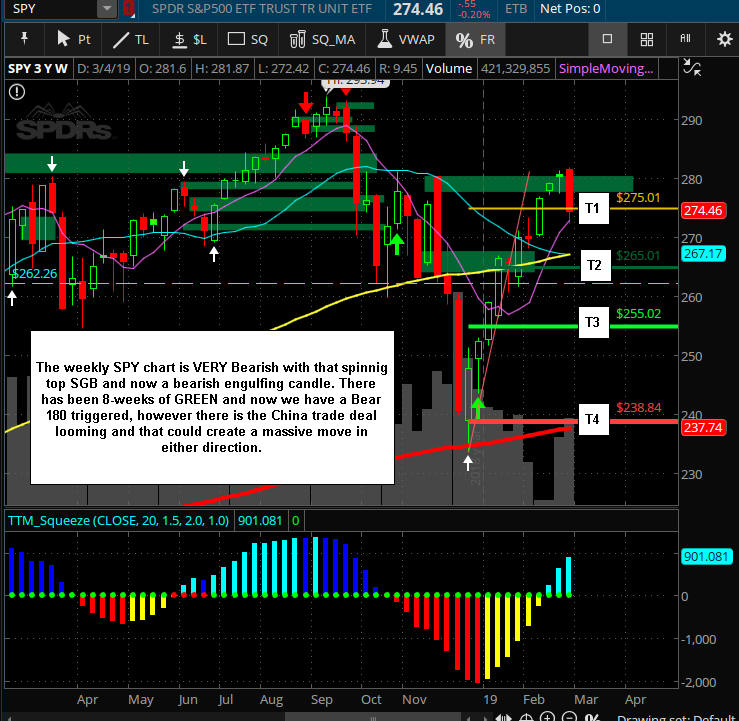Click the green 0 squeeze value
Viewport: 739px width, 721px height.
[x=296, y=521]
